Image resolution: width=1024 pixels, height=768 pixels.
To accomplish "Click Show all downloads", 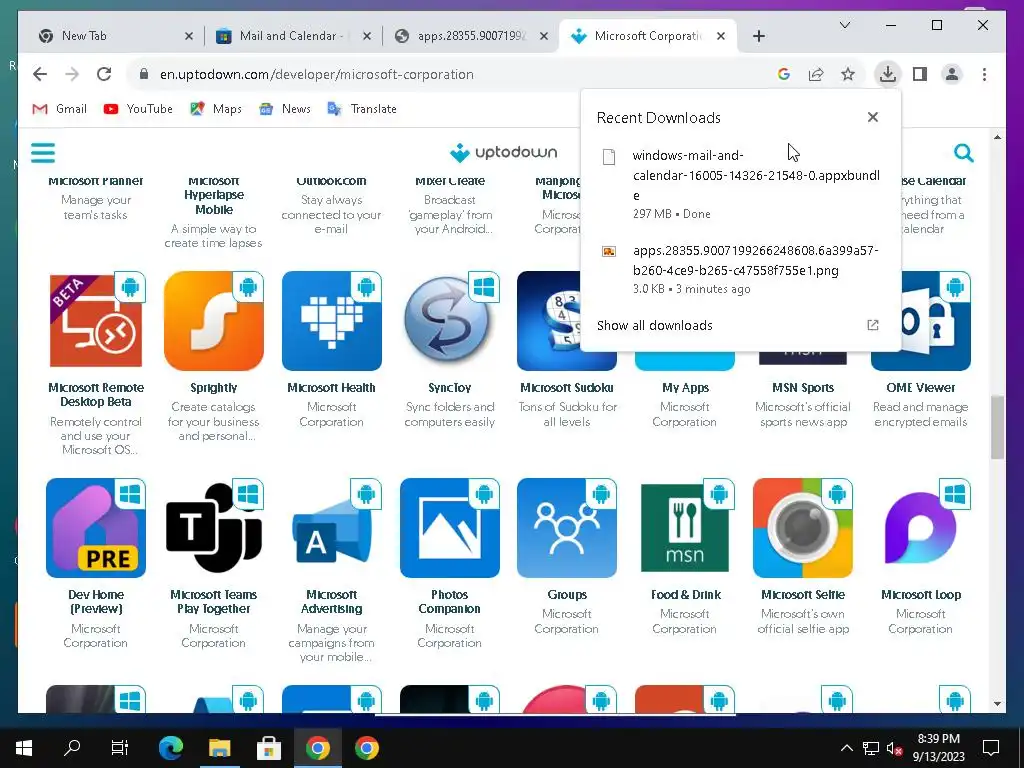I will [x=654, y=325].
